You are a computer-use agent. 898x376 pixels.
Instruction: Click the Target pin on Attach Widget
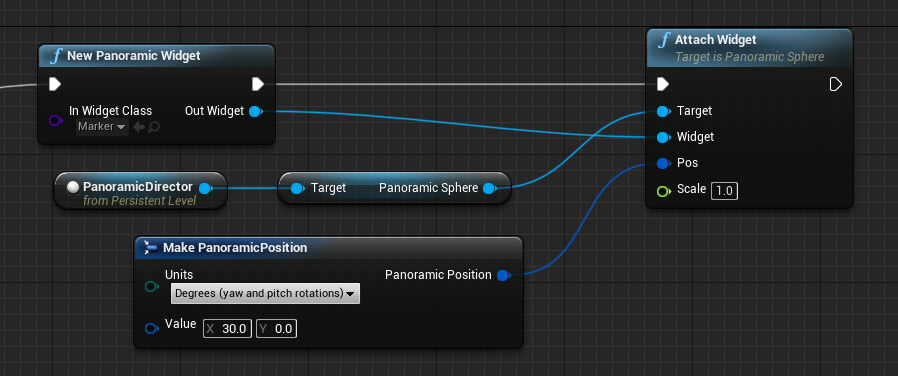coord(663,111)
